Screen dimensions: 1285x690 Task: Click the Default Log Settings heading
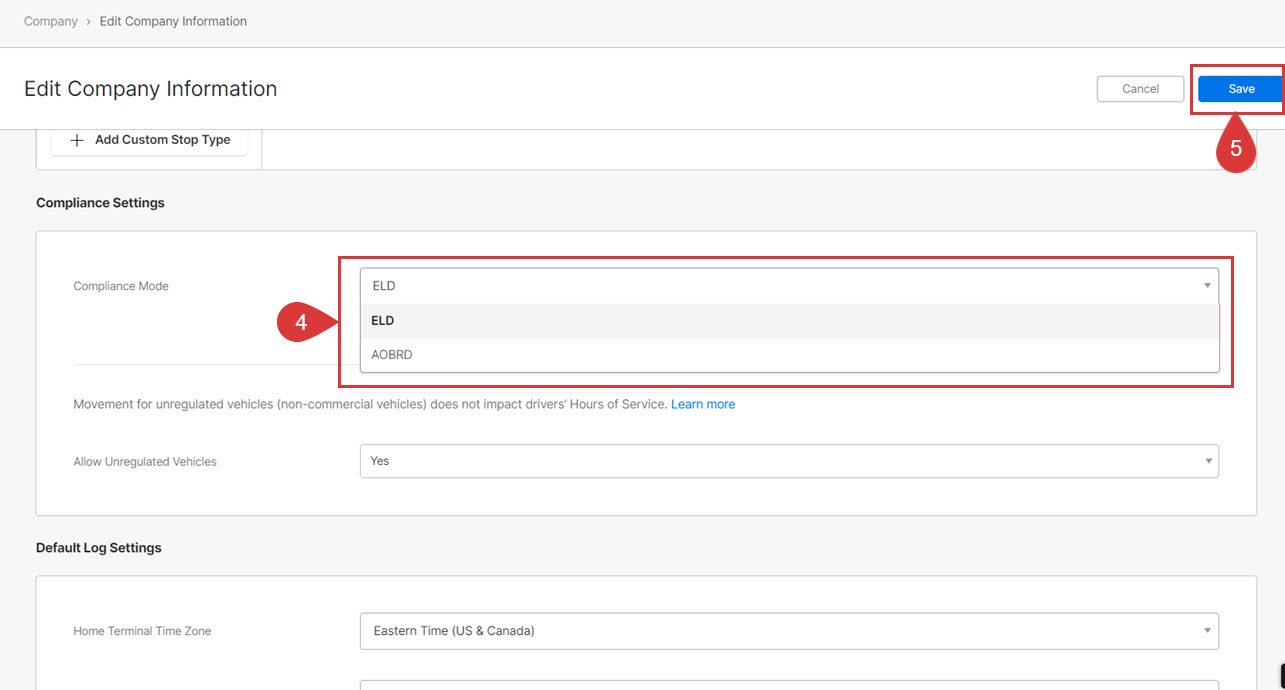coord(98,548)
